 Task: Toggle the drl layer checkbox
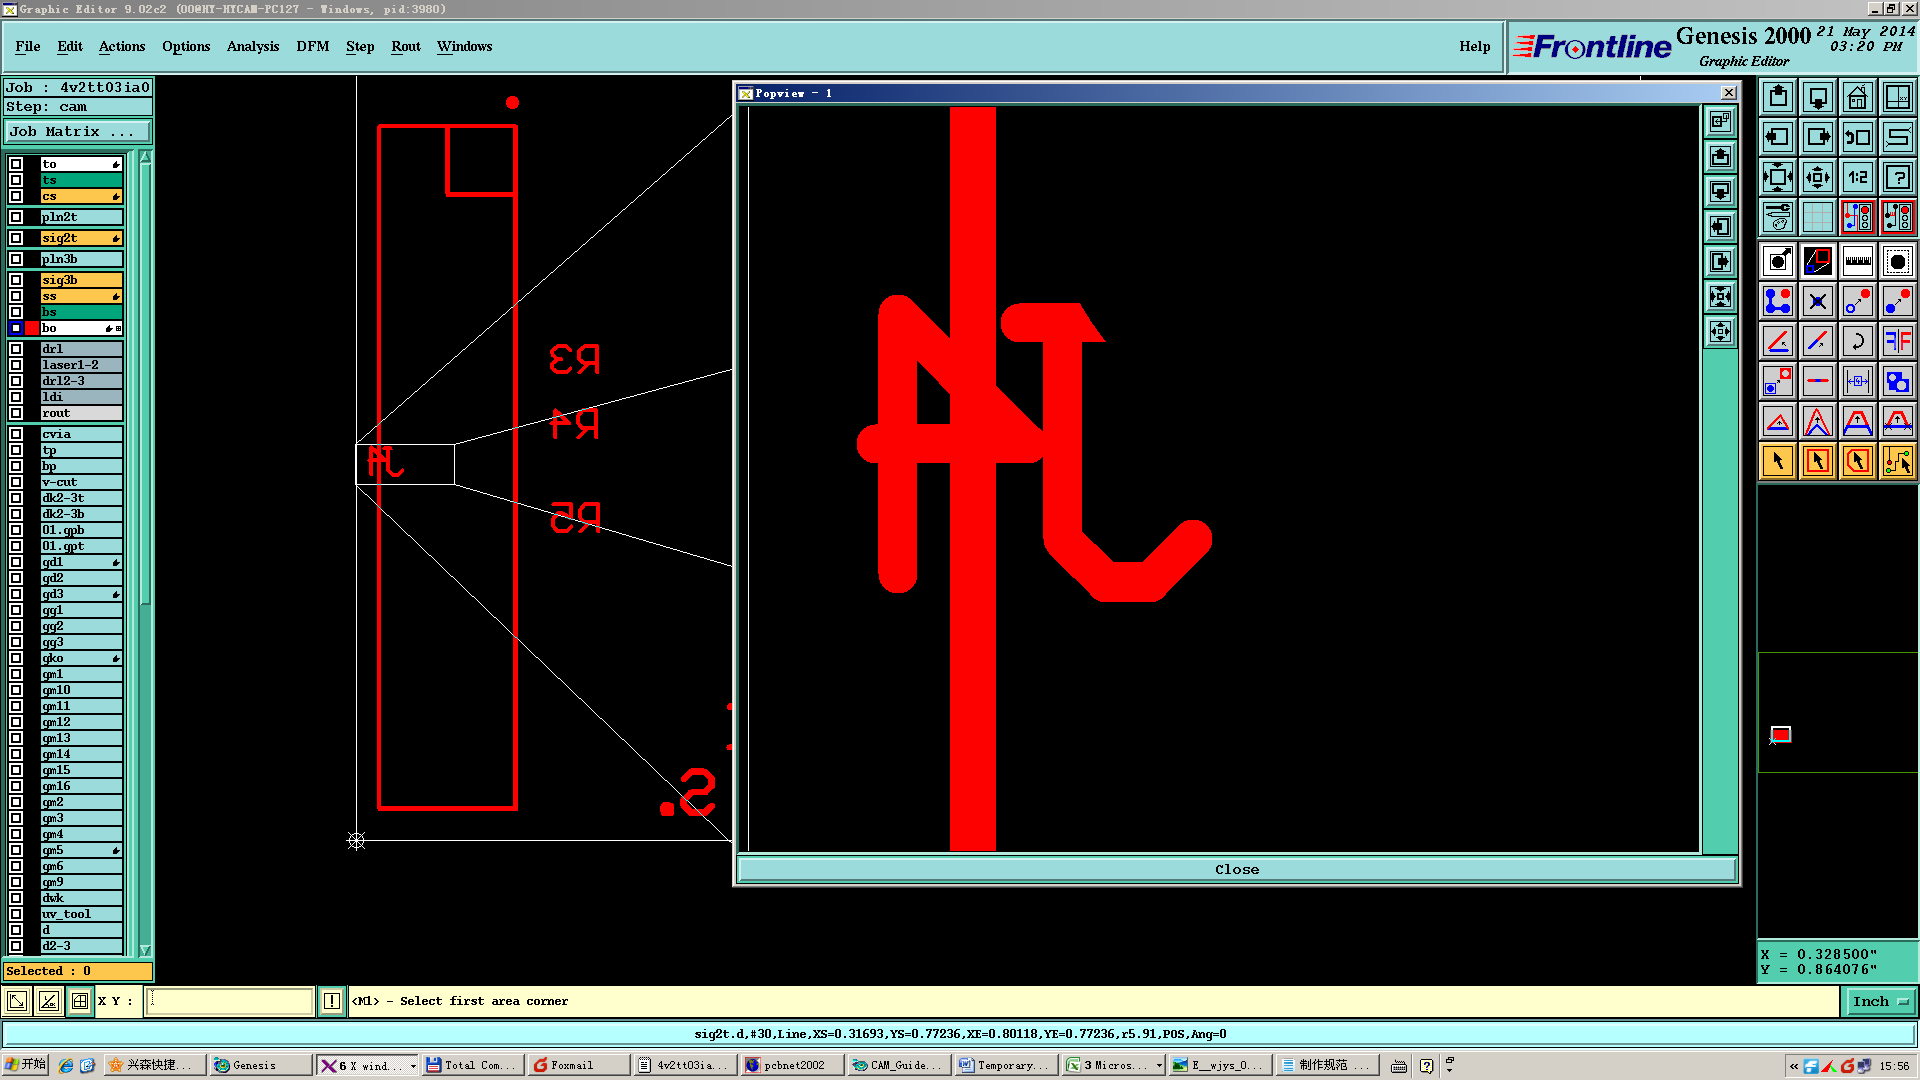click(16, 349)
